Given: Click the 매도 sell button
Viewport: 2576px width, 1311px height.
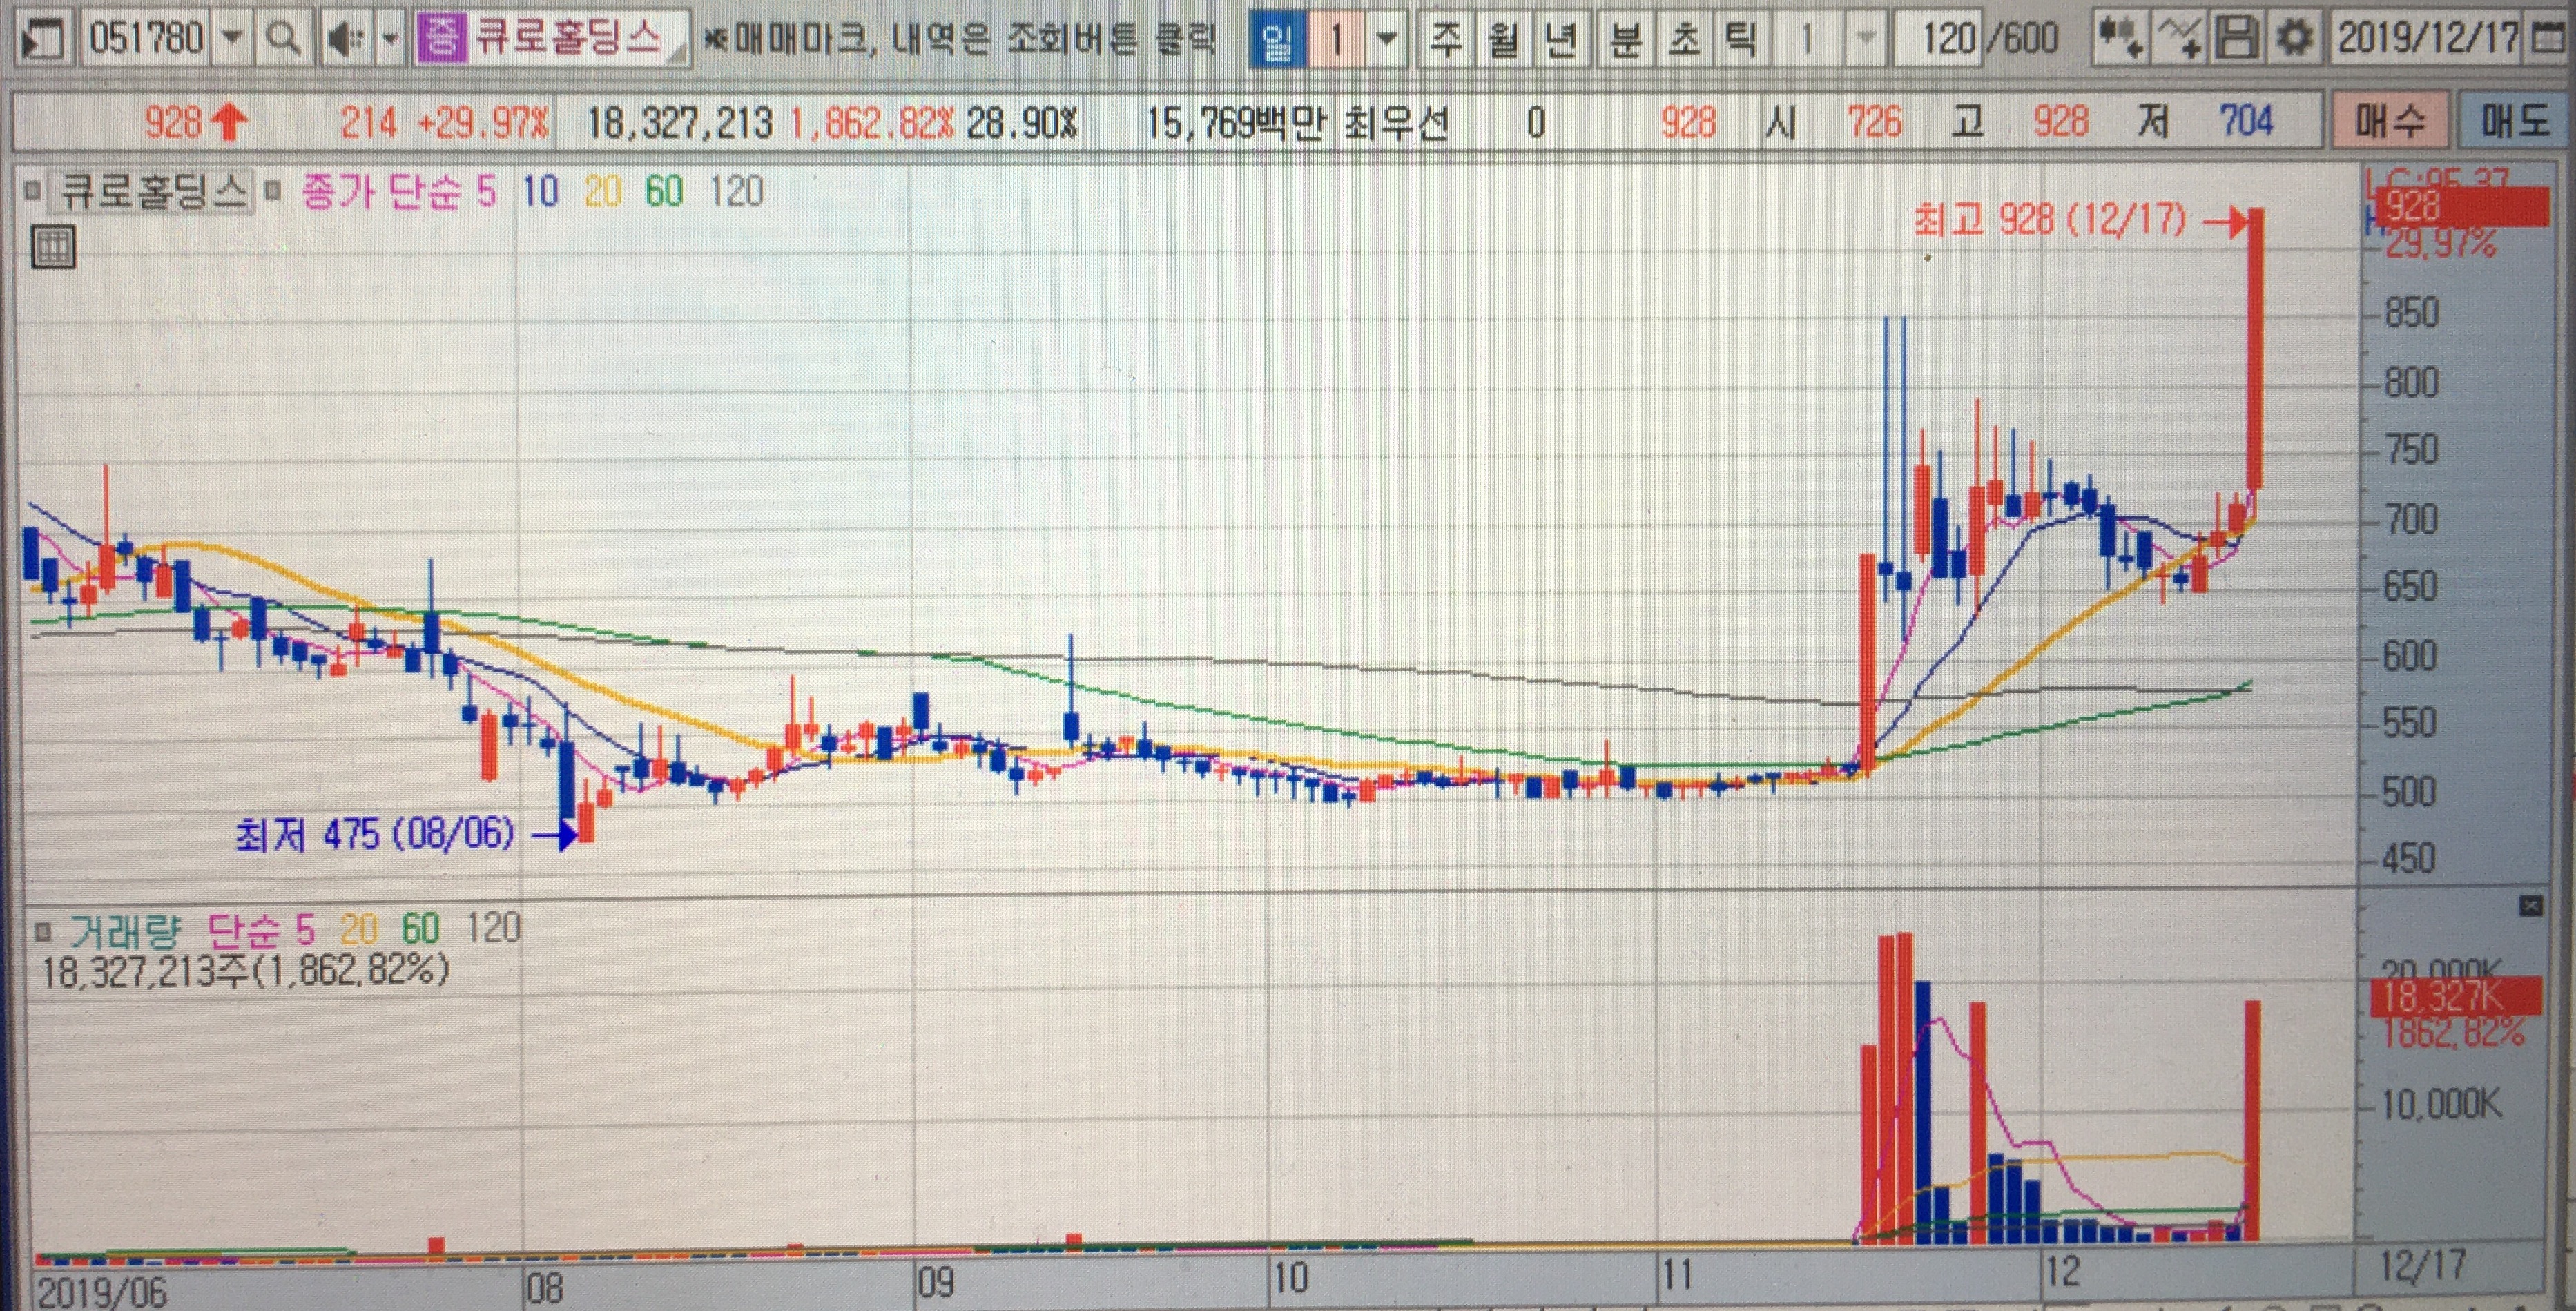Looking at the screenshot, I should pyautogui.click(x=2515, y=122).
